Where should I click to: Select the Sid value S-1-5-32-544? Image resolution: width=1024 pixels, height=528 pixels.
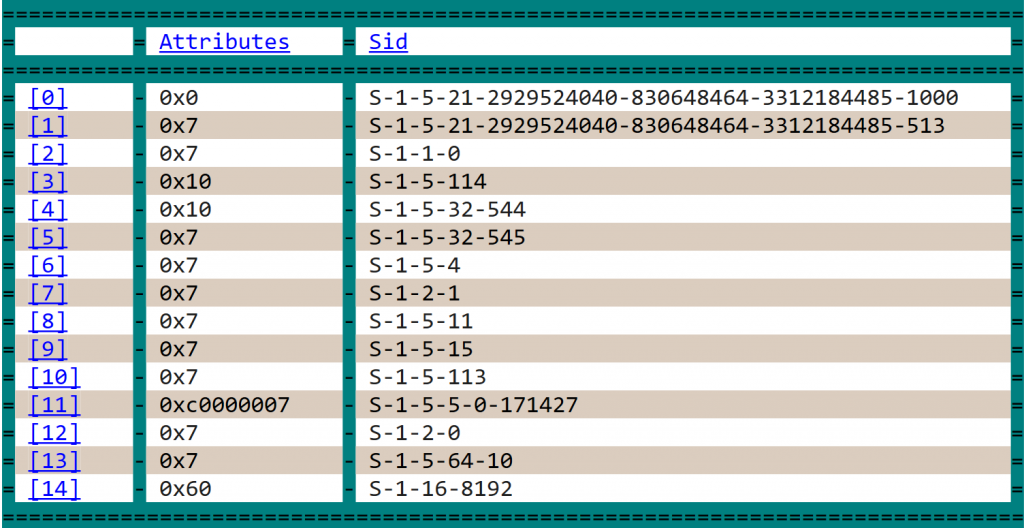coord(447,210)
